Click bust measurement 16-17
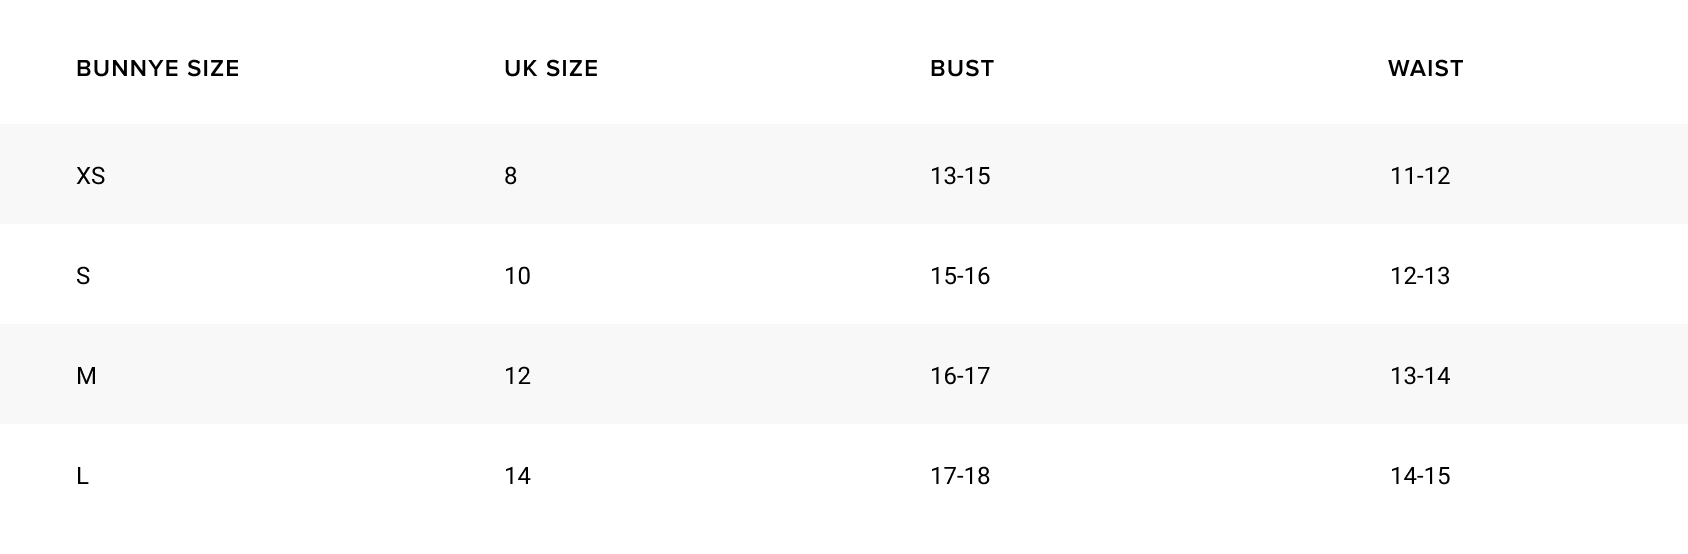This screenshot has width=1688, height=554. click(x=960, y=376)
